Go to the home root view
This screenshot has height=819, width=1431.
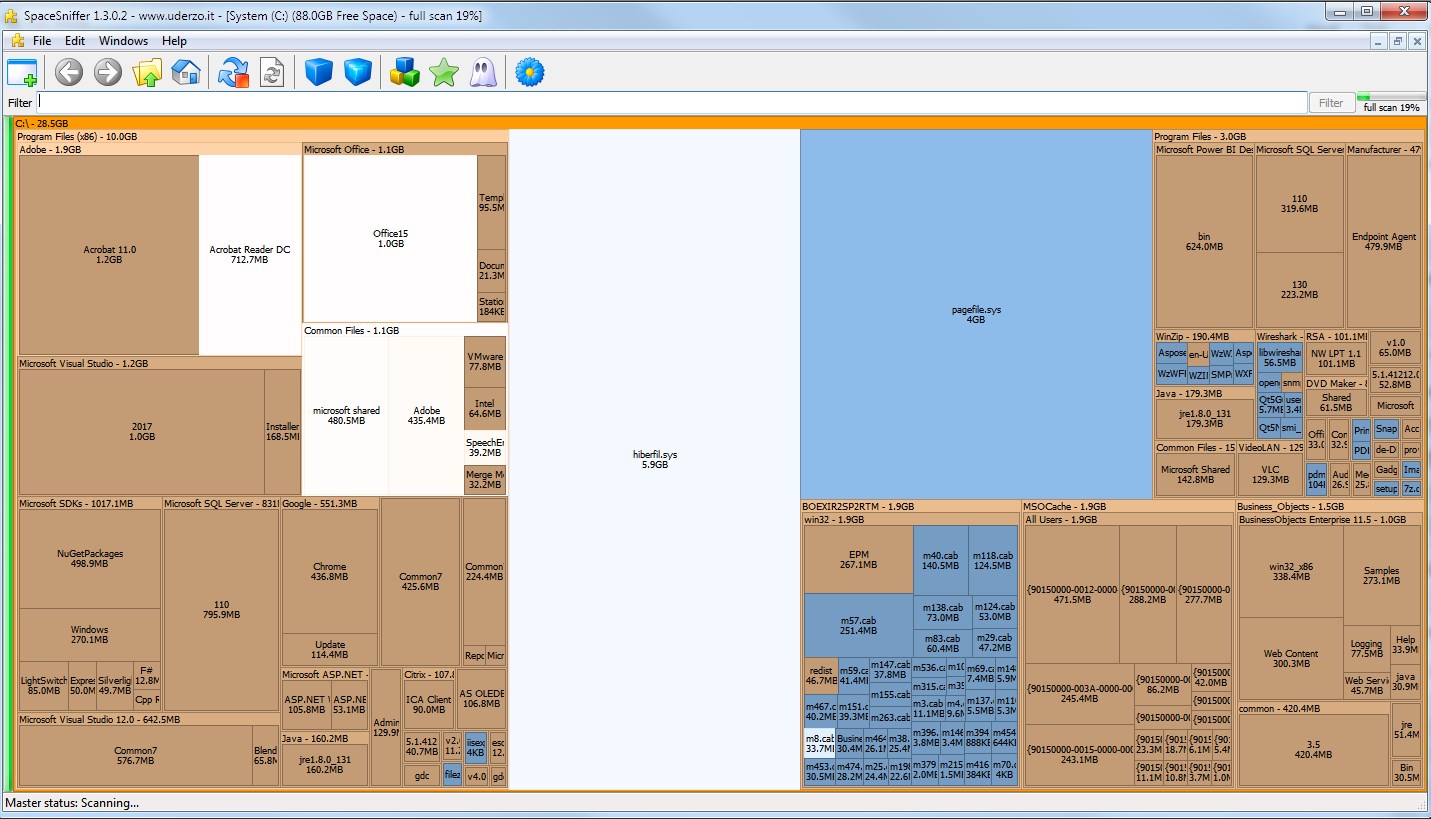point(186,72)
